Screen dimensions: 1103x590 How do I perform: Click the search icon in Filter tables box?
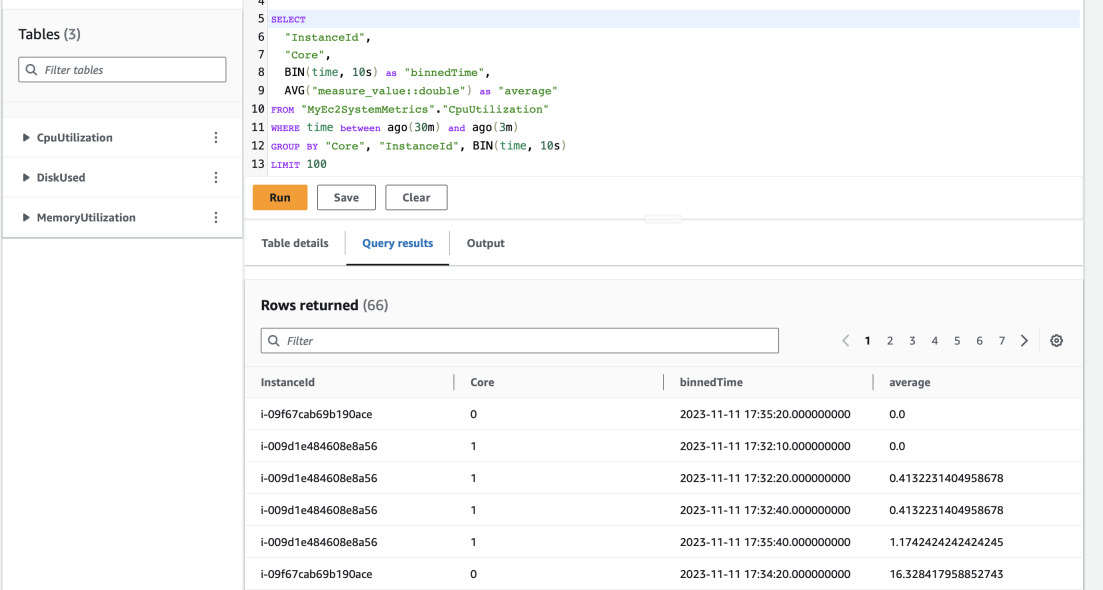click(x=31, y=69)
